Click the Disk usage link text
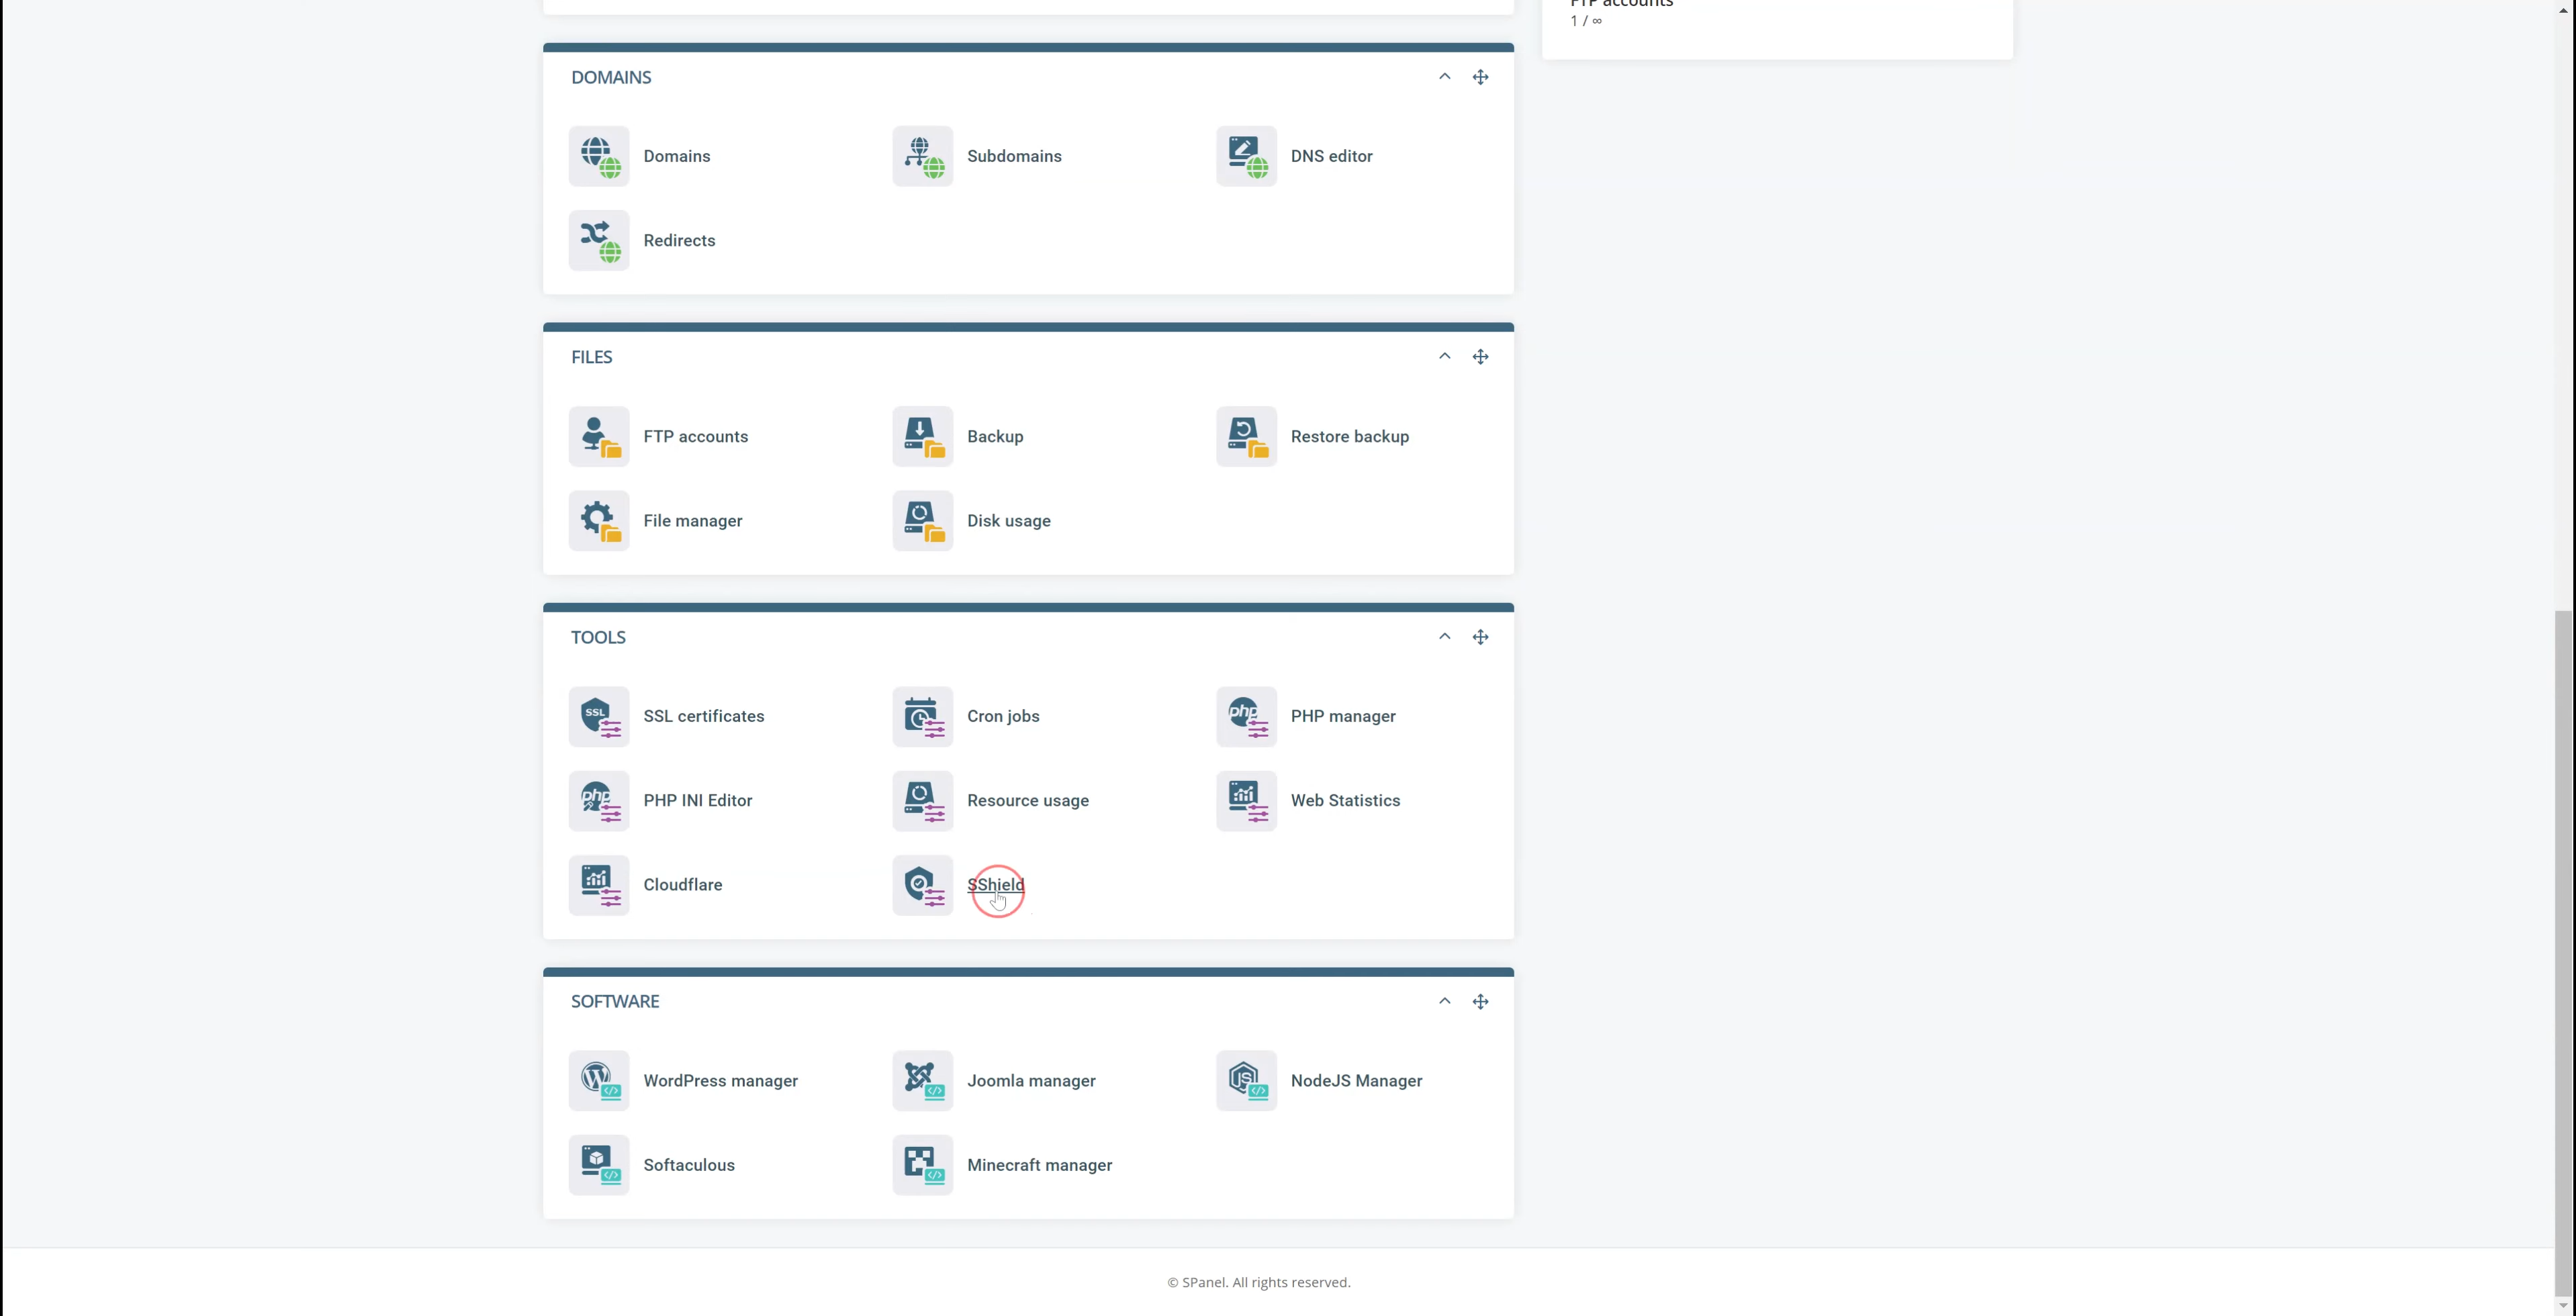This screenshot has width=2576, height=1316. pos(1008,521)
